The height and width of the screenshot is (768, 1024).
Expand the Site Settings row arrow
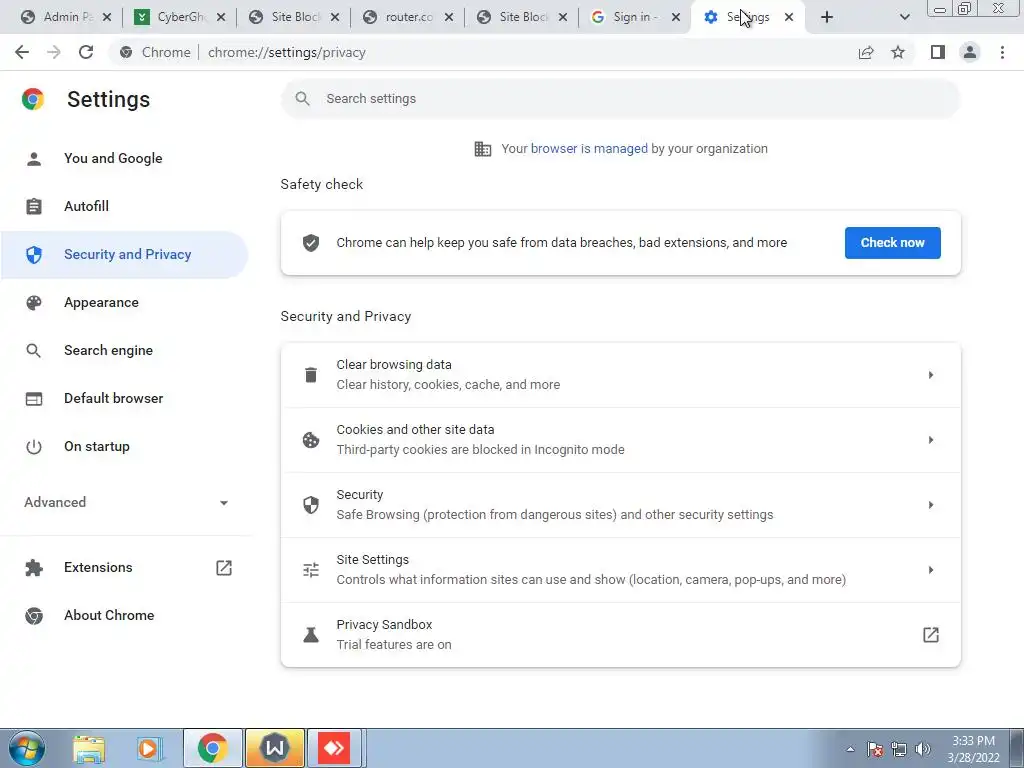(931, 569)
